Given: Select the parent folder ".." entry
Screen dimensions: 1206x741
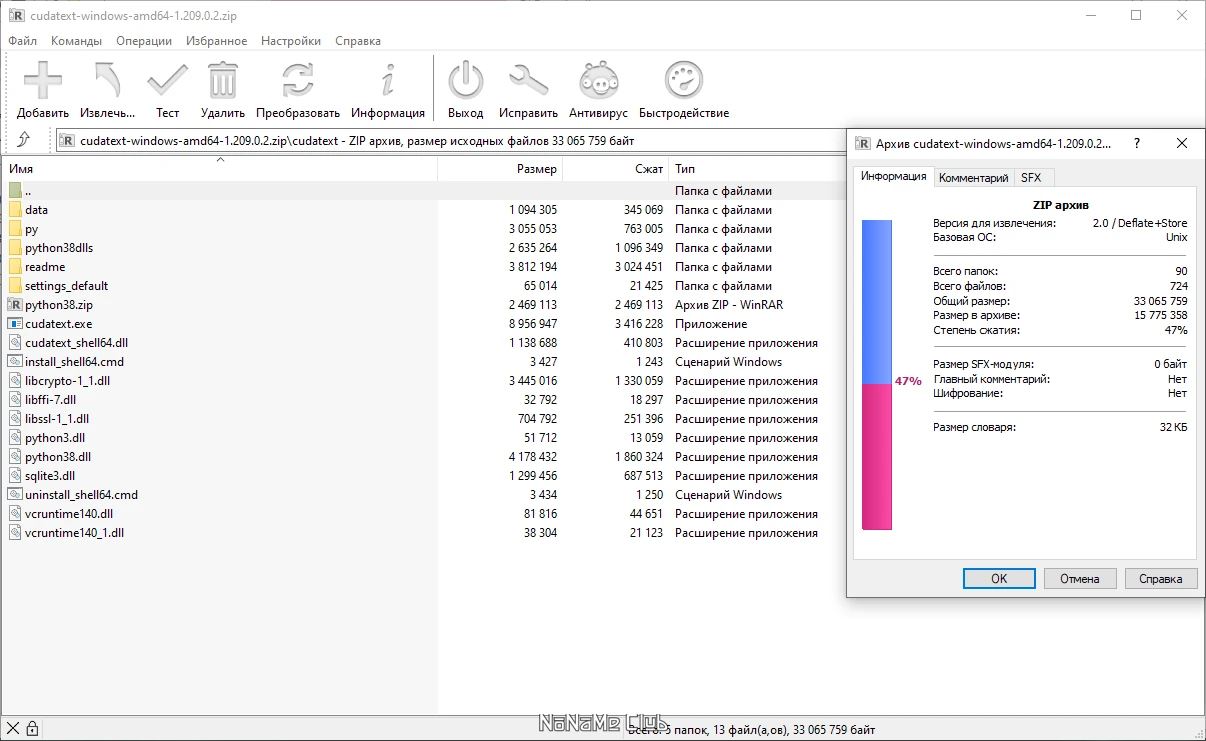Looking at the screenshot, I should pyautogui.click(x=28, y=191).
